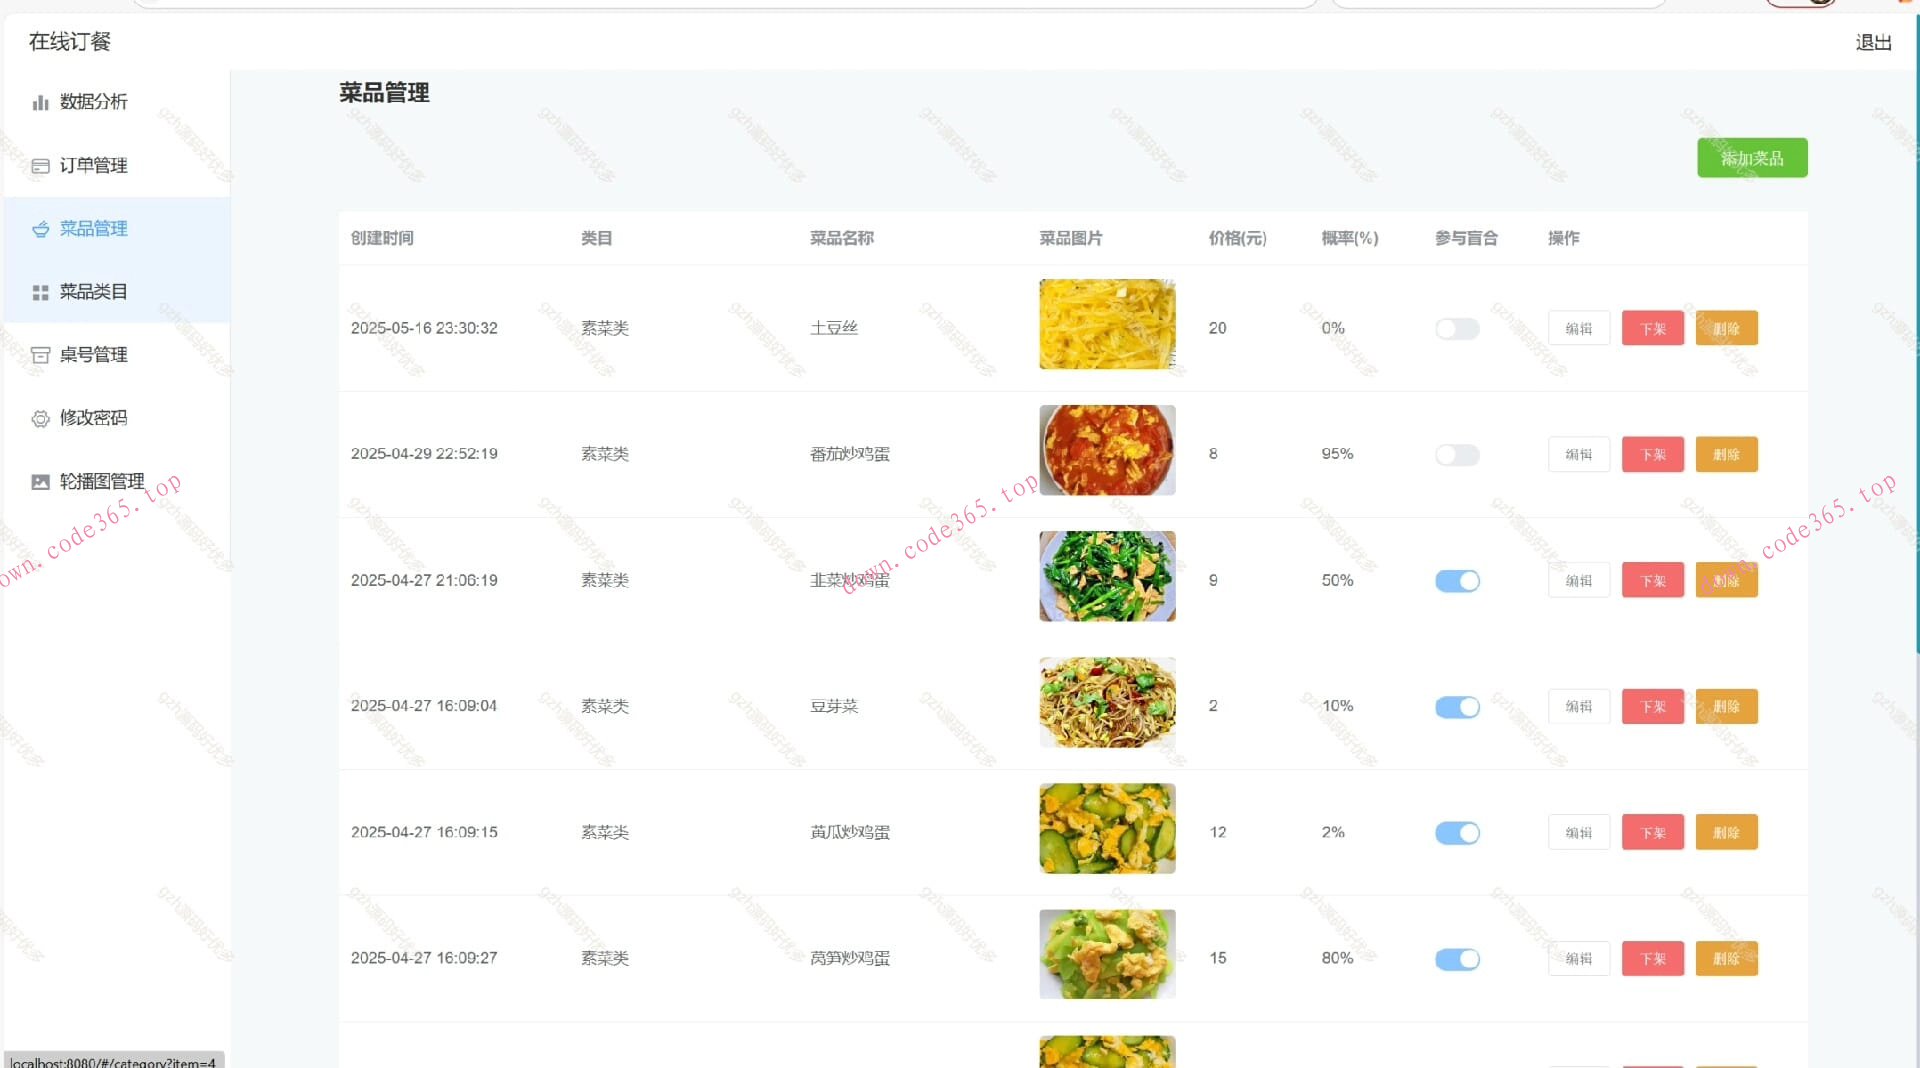This screenshot has width=1920, height=1068.
Task: Disable the blind box toggle for 韭菜炒鸡蛋
Action: click(x=1457, y=580)
